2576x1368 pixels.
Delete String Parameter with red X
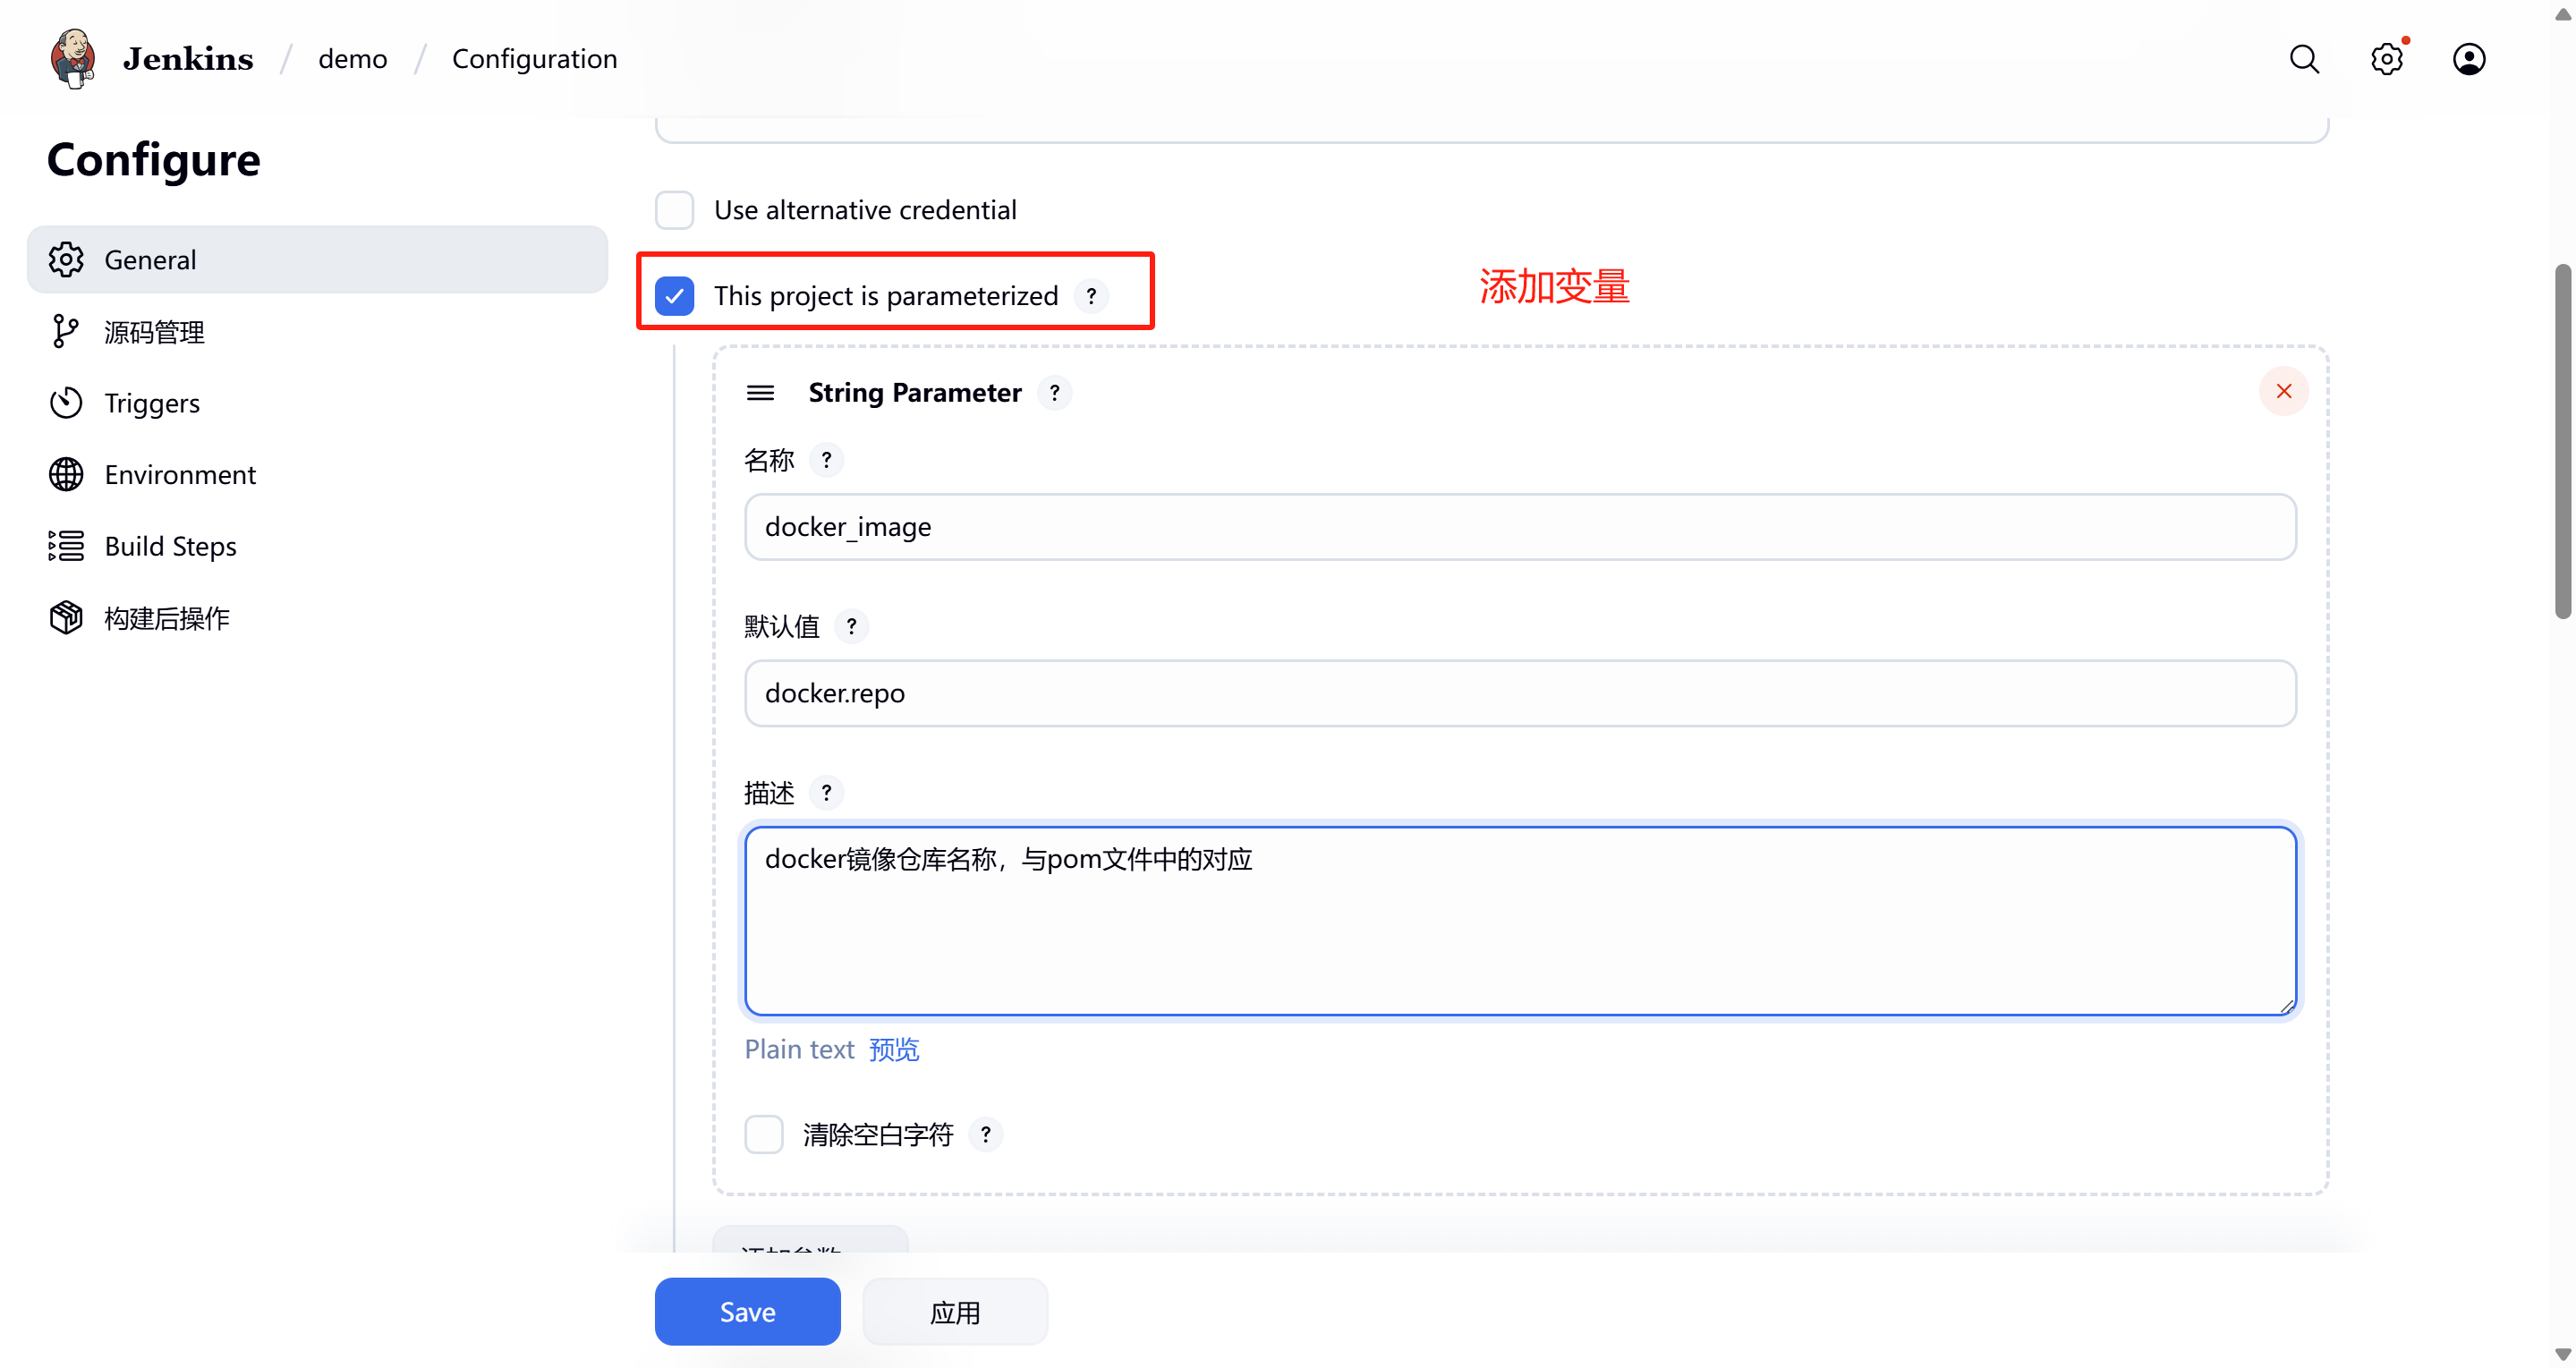click(x=2283, y=391)
